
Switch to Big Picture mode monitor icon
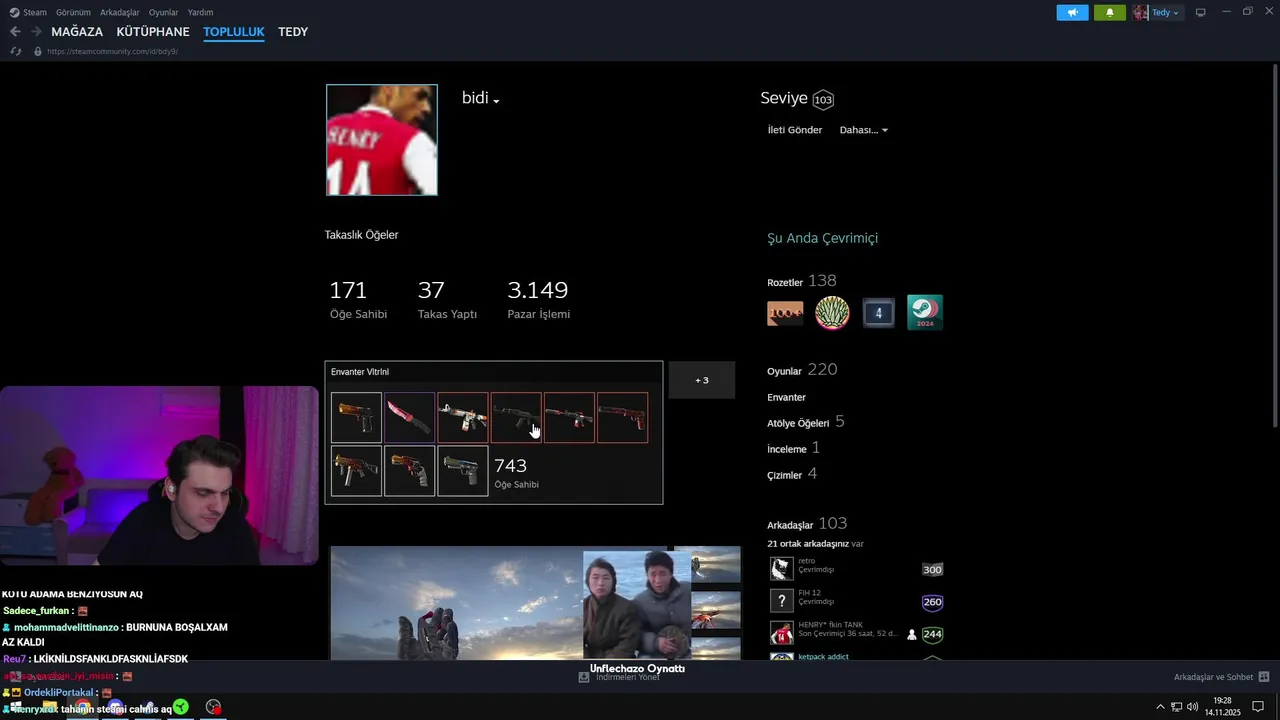click(x=1201, y=13)
